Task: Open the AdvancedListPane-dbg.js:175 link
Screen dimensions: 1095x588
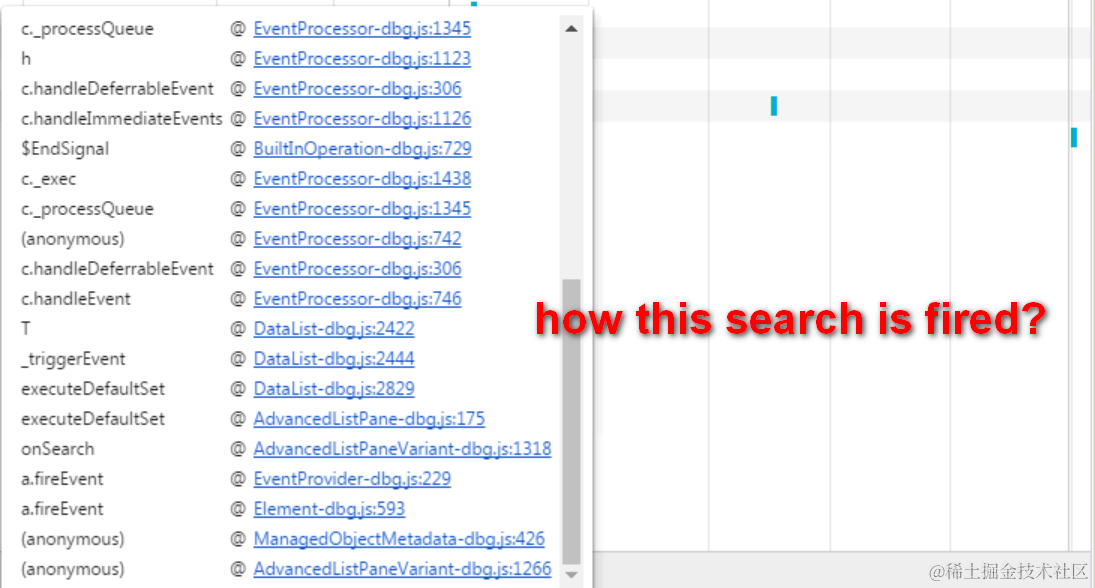Action: point(369,419)
